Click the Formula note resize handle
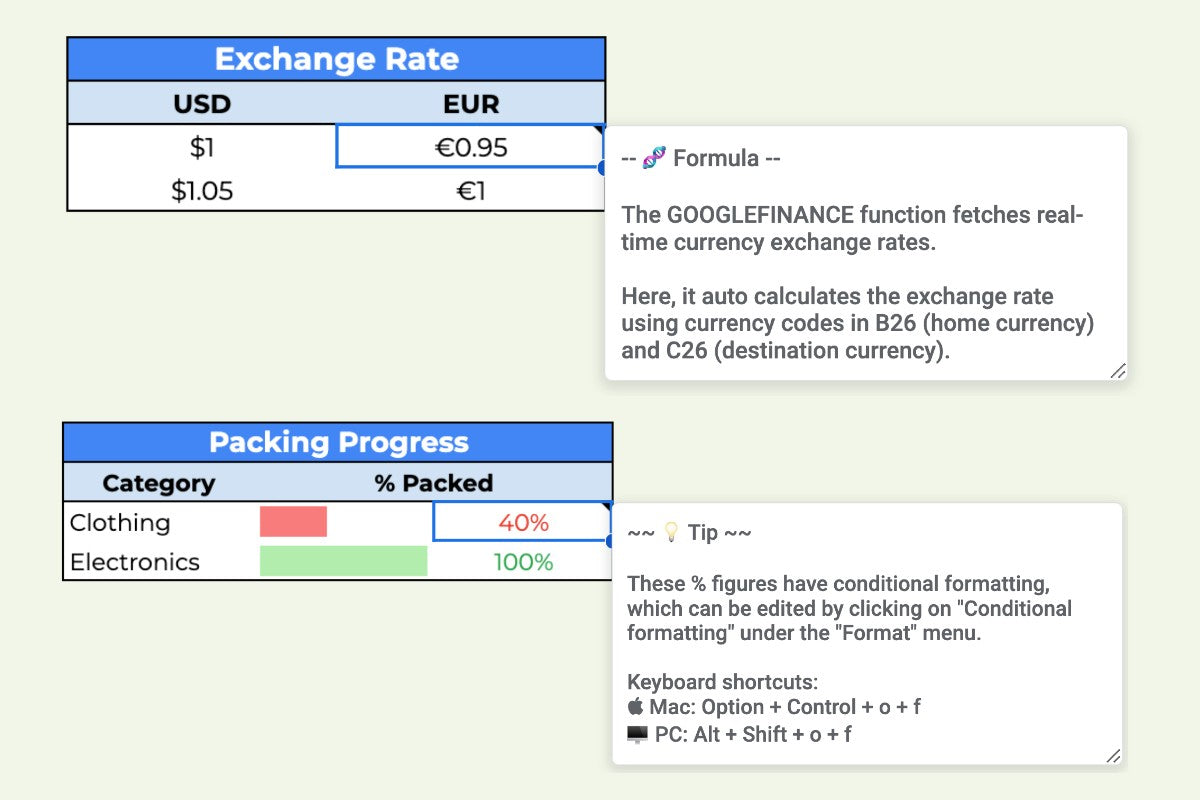This screenshot has height=800, width=1200. (1117, 370)
